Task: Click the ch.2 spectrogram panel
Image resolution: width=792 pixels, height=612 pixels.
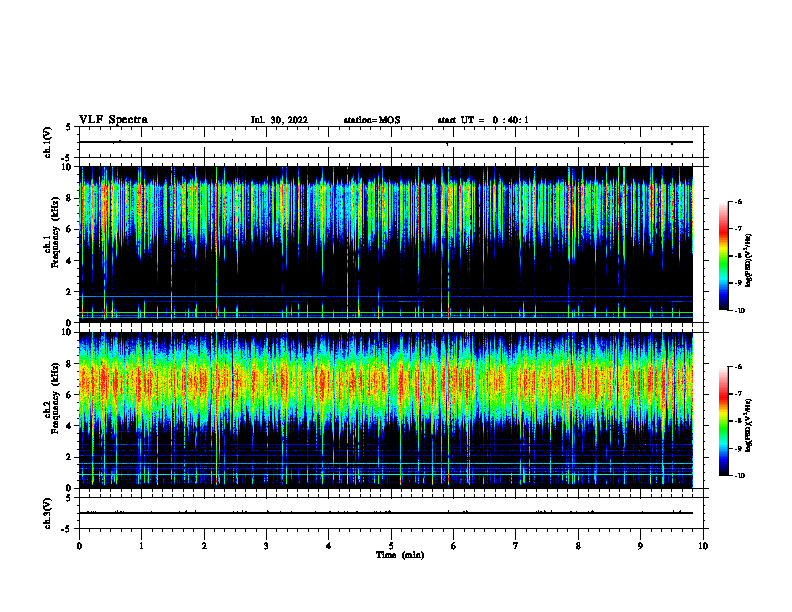Action: [x=386, y=410]
